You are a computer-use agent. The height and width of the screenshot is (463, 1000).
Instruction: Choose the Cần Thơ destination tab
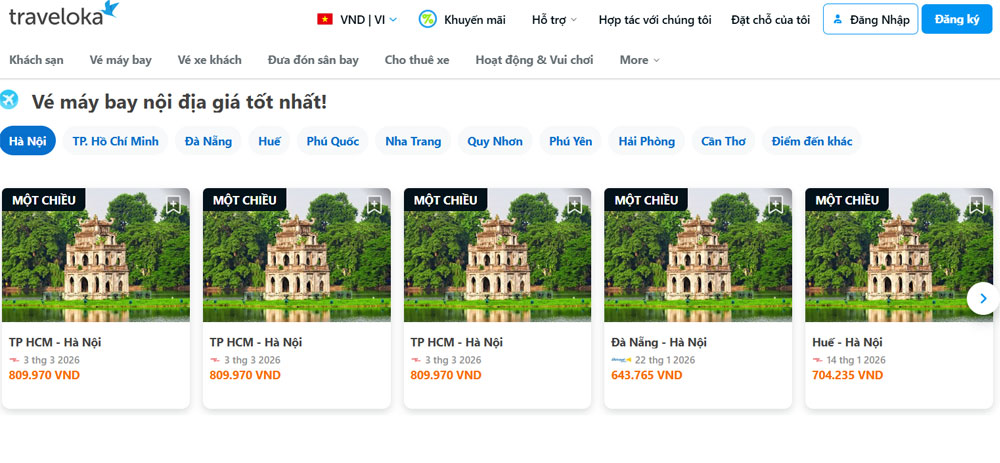[723, 141]
